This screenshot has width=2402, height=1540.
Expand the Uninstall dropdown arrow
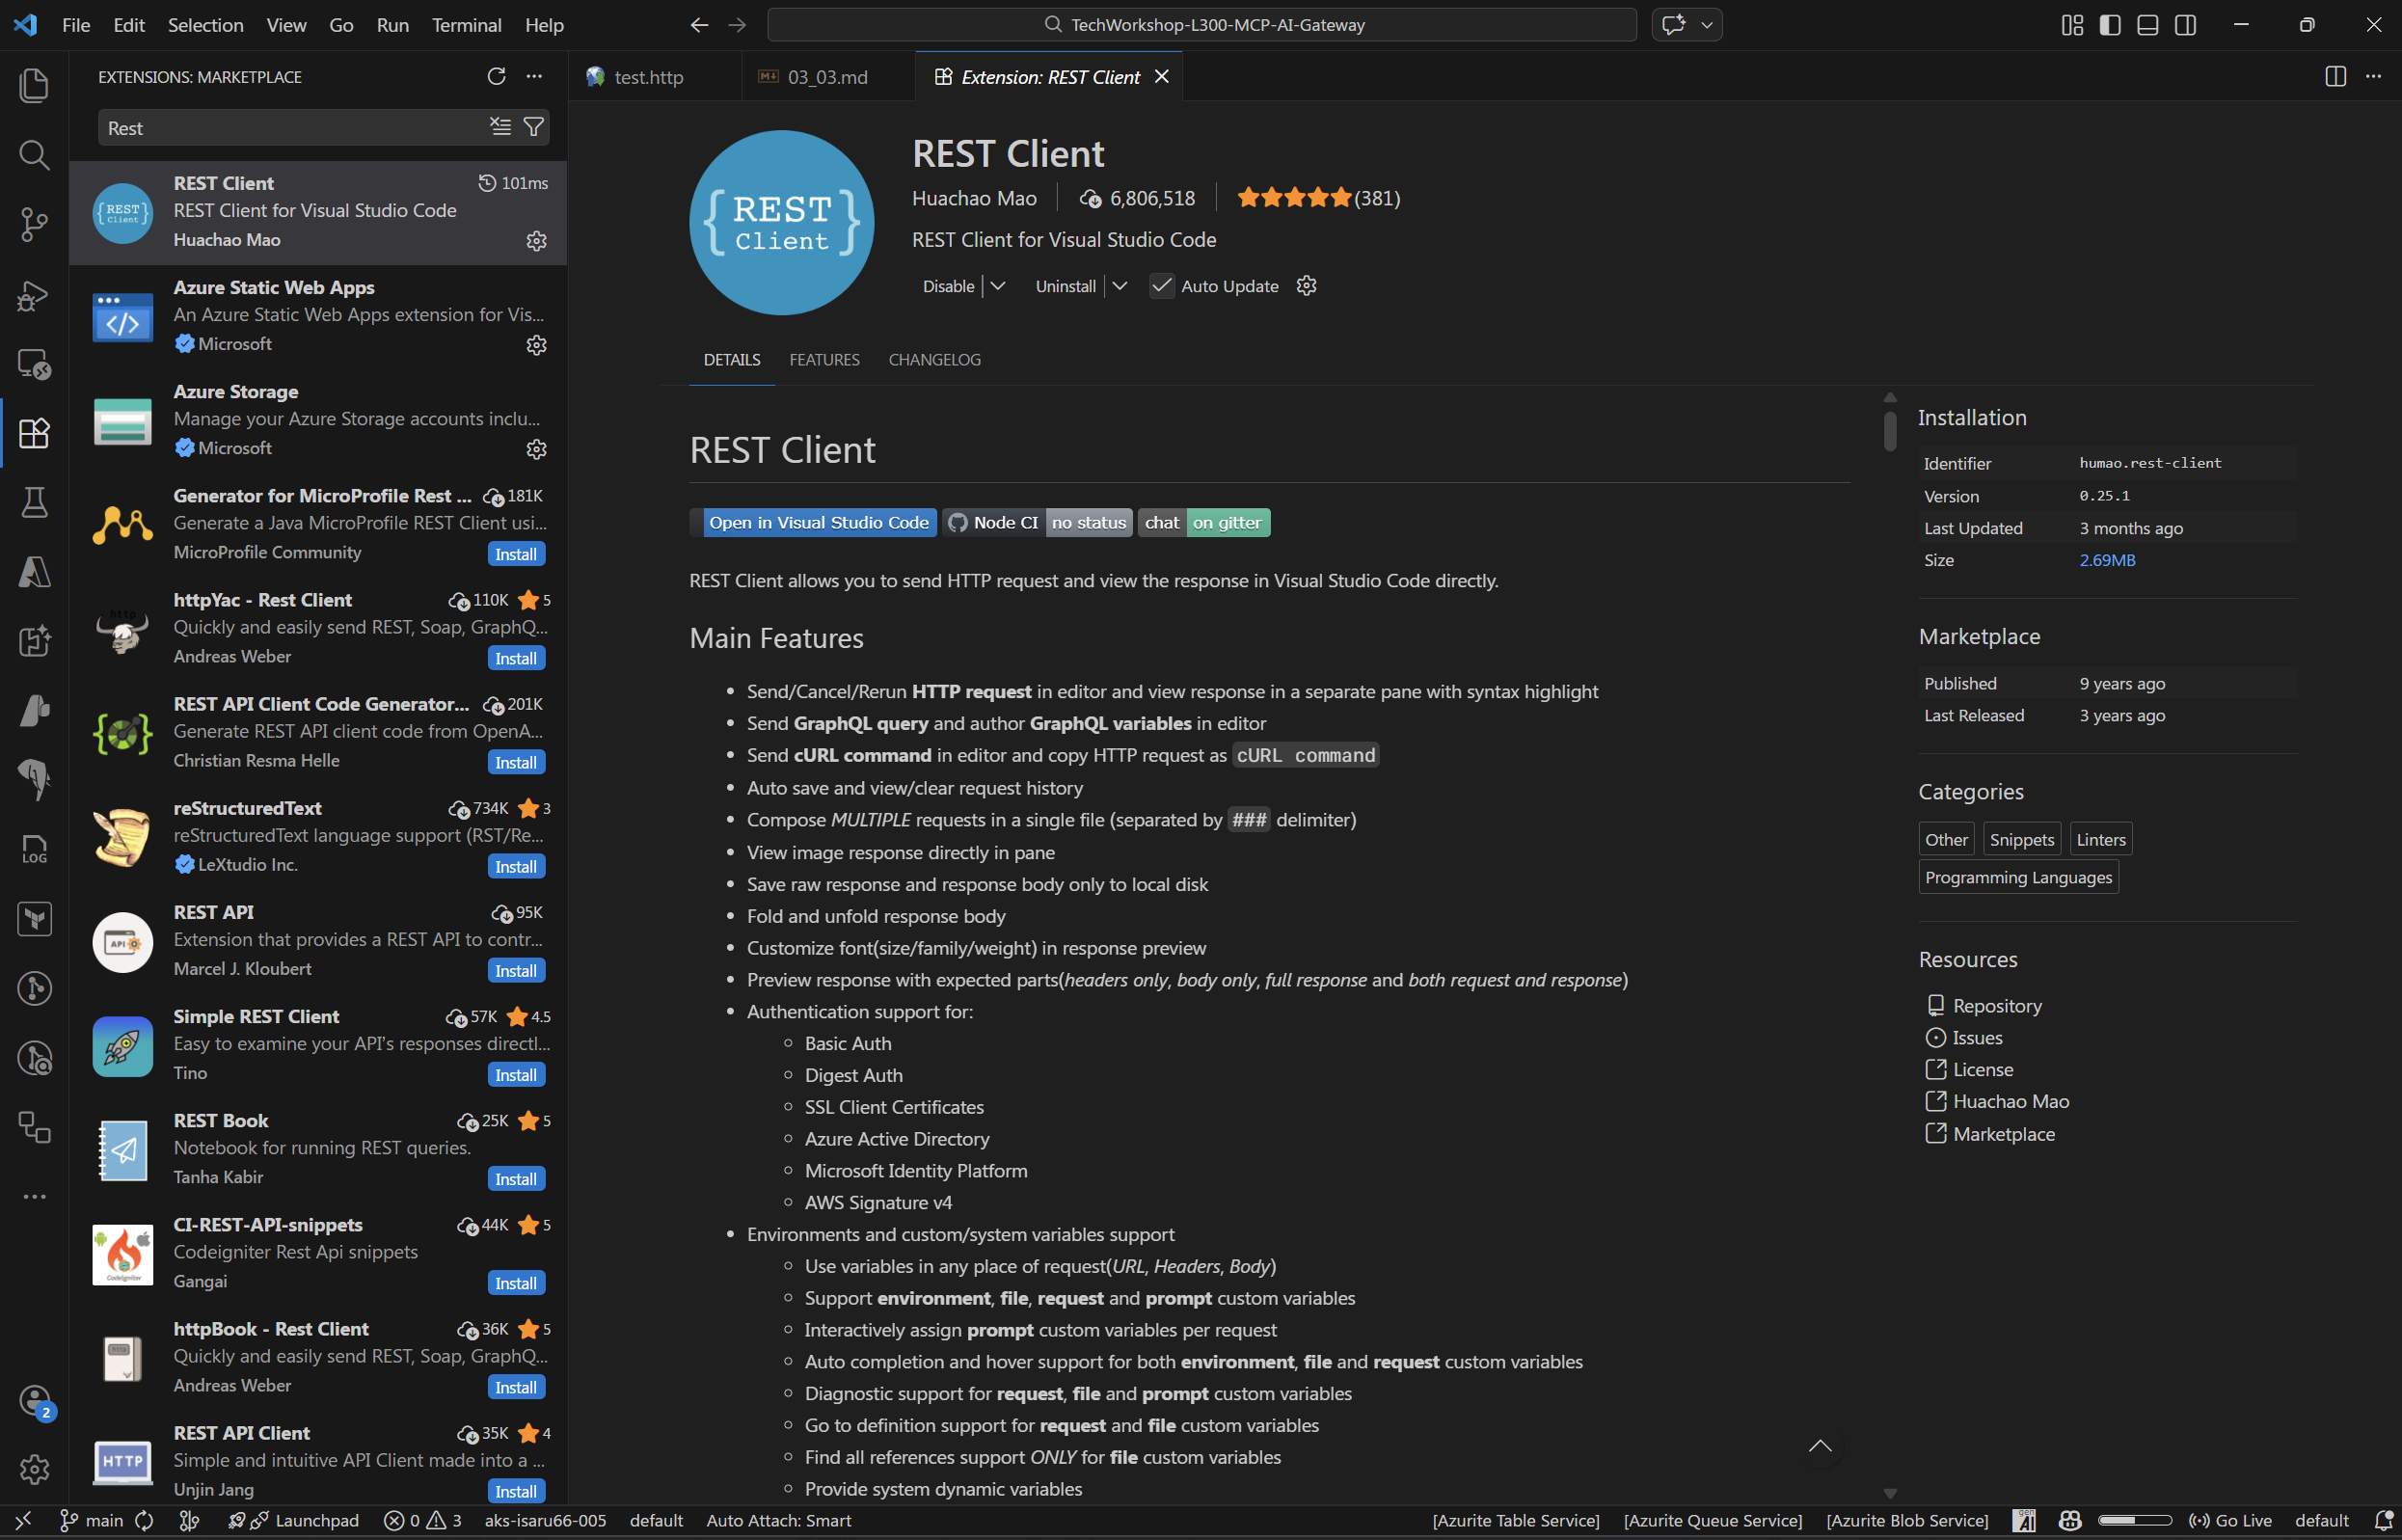1119,286
